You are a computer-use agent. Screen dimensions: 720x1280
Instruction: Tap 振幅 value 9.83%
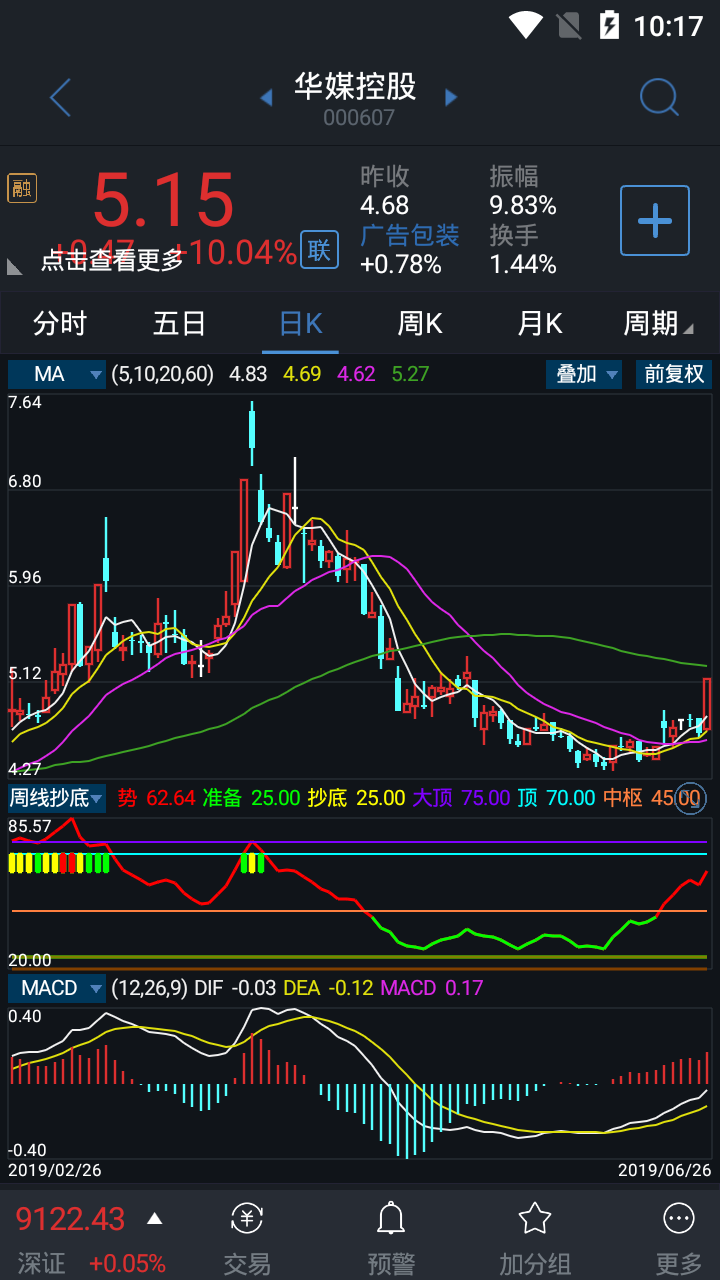pyautogui.click(x=523, y=206)
